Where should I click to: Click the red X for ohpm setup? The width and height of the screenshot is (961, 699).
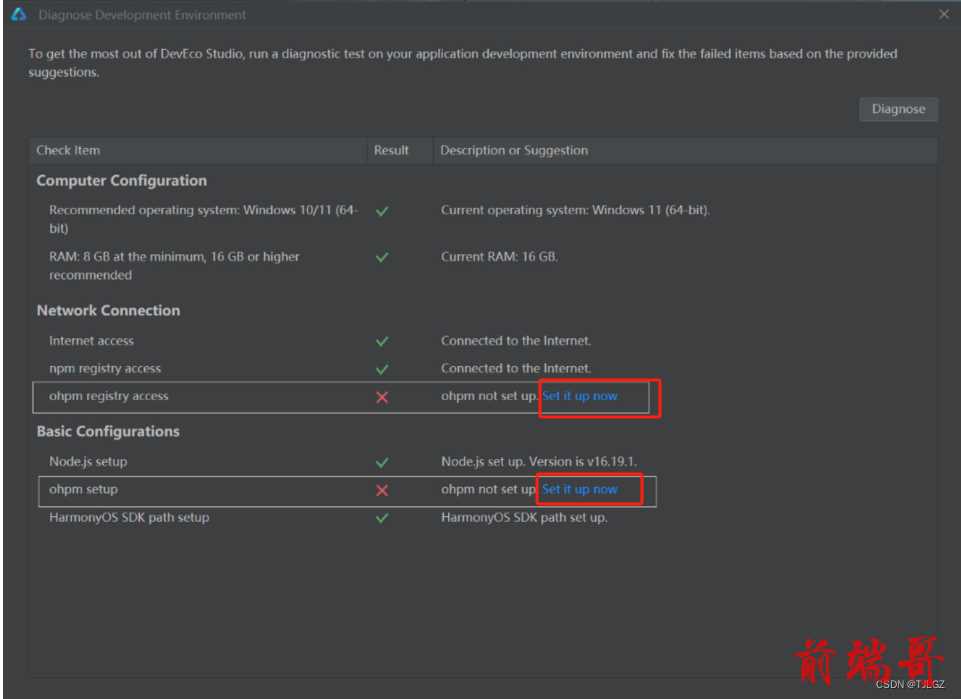point(382,490)
